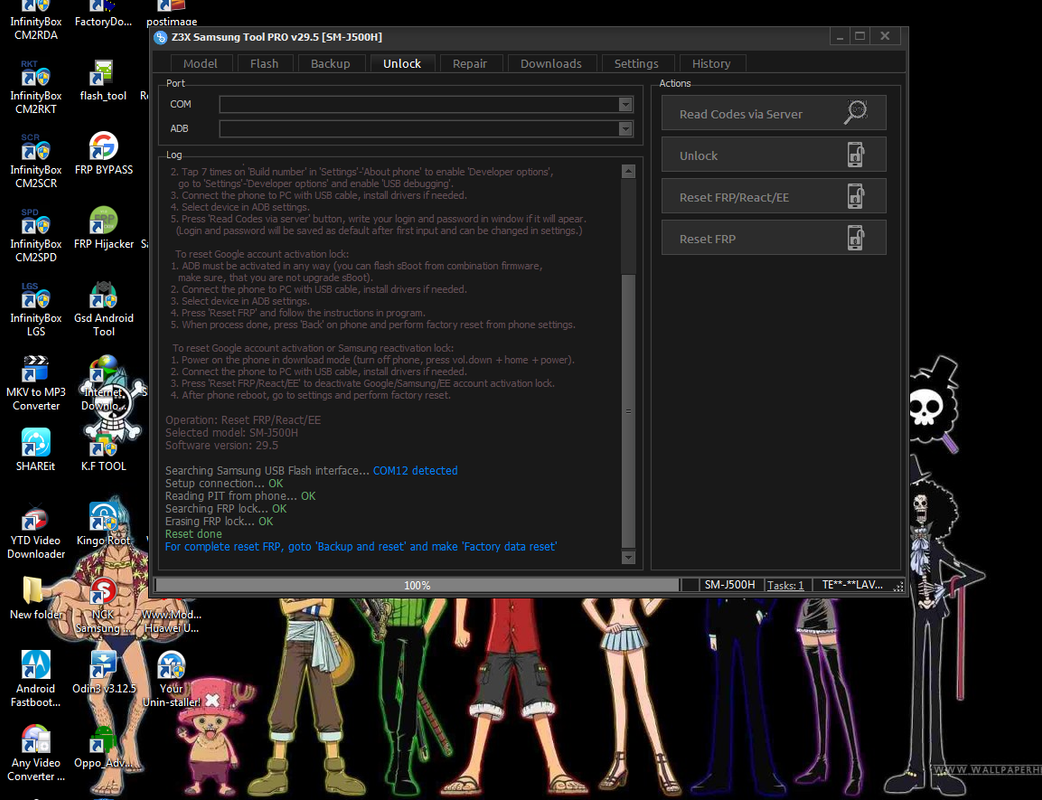Click the TE**-**LAV status bar entry
The height and width of the screenshot is (800, 1042).
(x=853, y=585)
